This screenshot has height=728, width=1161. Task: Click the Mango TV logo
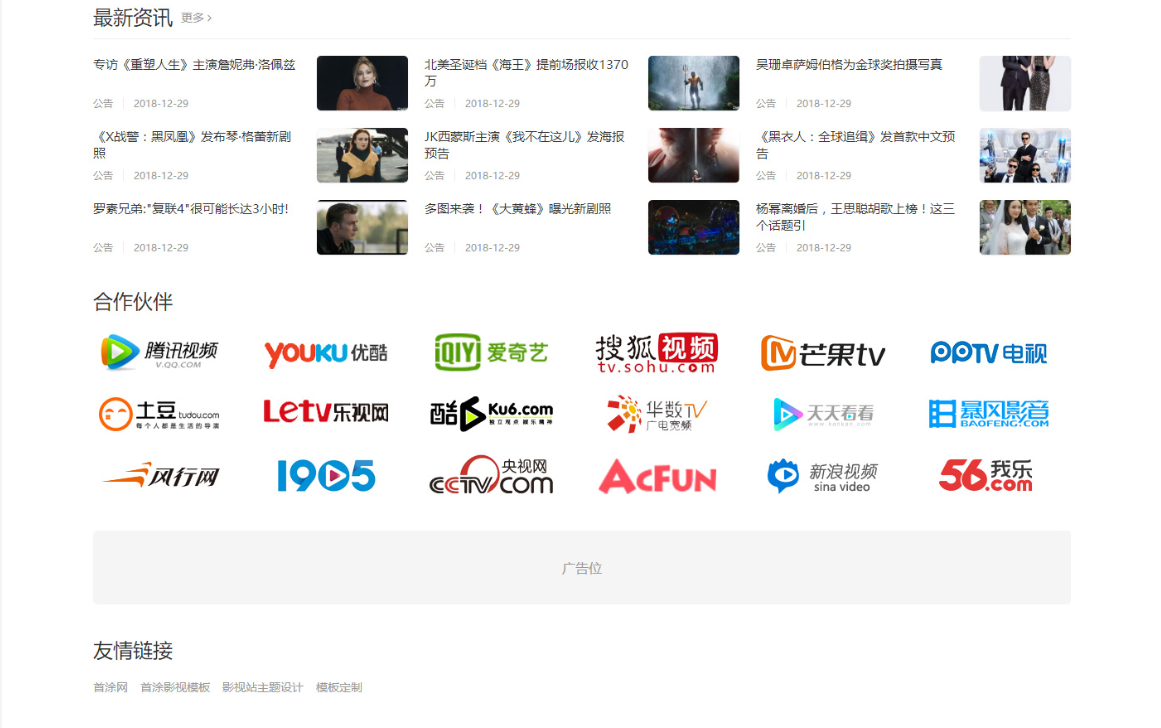point(823,353)
